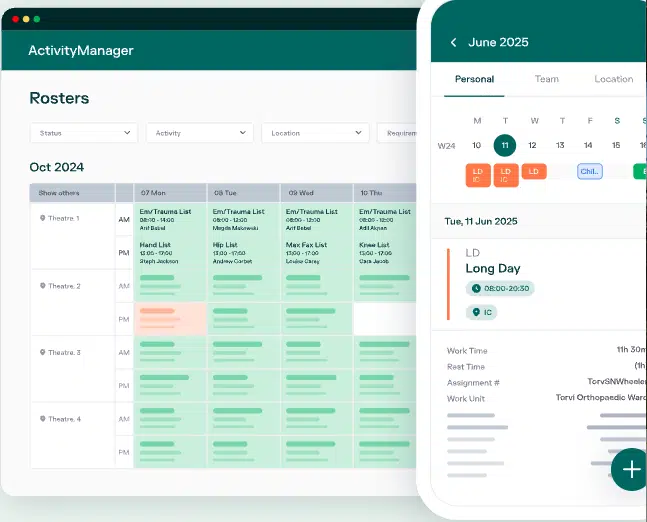This screenshot has width=647, height=522.
Task: Expand the Activity filter dropdown
Action: coord(200,133)
